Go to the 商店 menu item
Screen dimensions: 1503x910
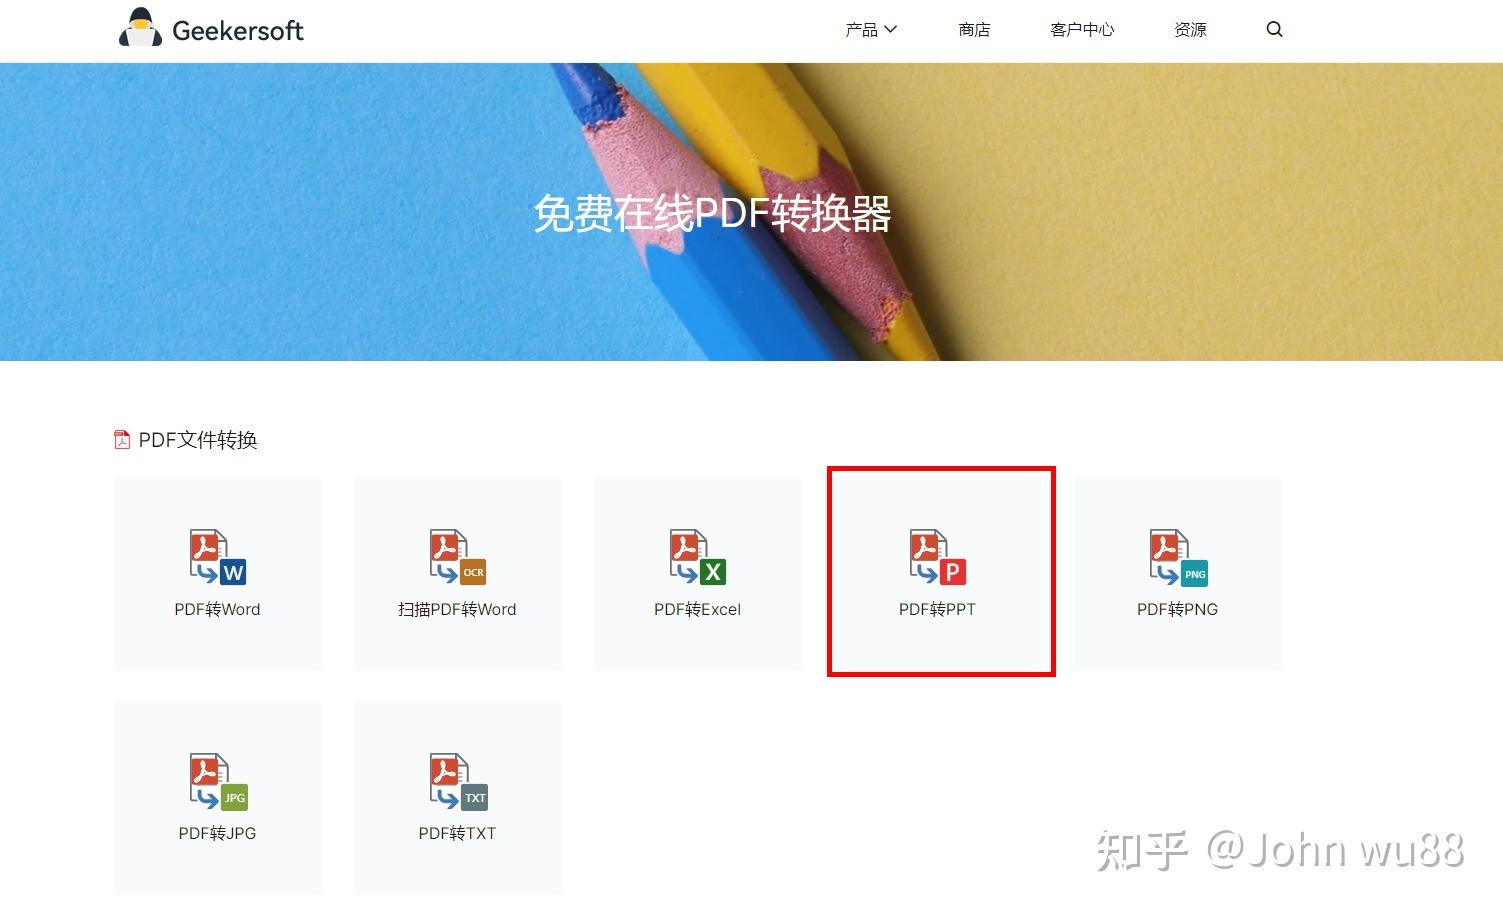(974, 29)
